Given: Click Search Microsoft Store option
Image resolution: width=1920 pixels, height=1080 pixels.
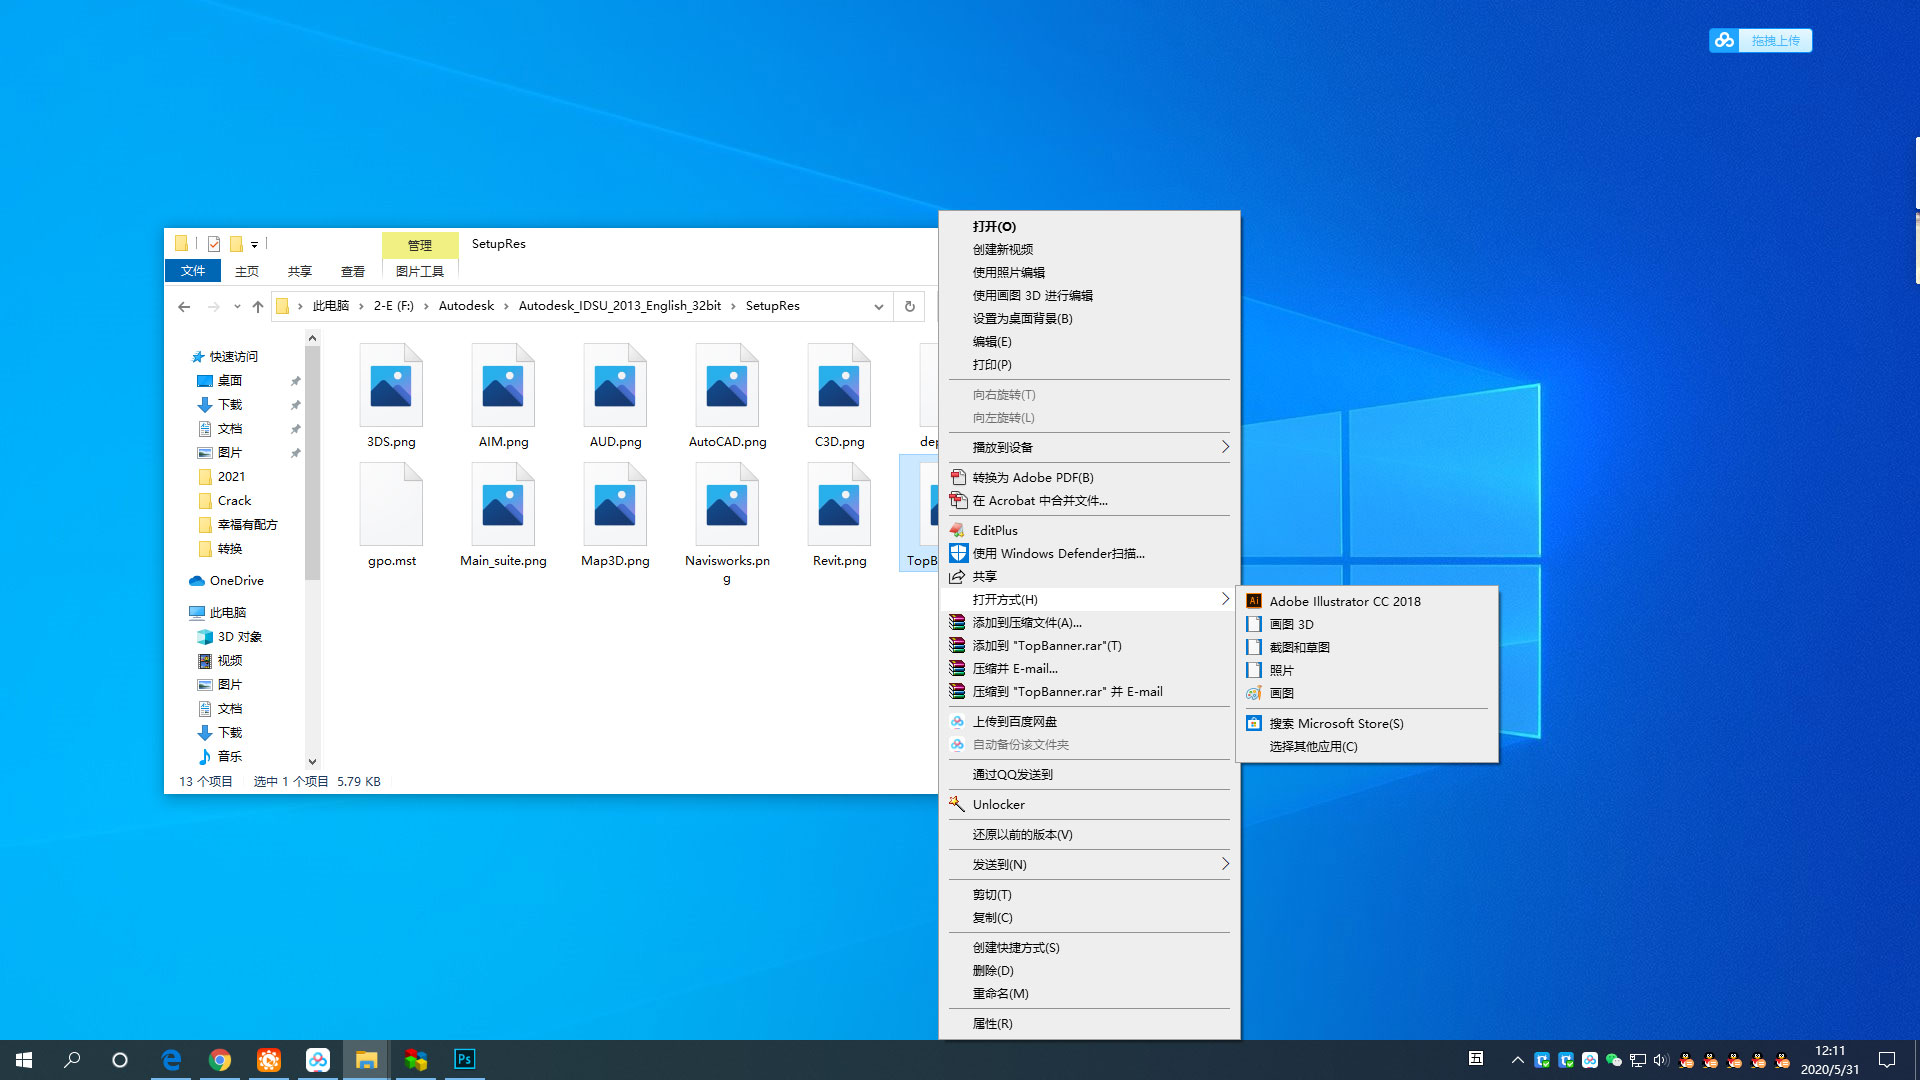Looking at the screenshot, I should (x=1336, y=723).
